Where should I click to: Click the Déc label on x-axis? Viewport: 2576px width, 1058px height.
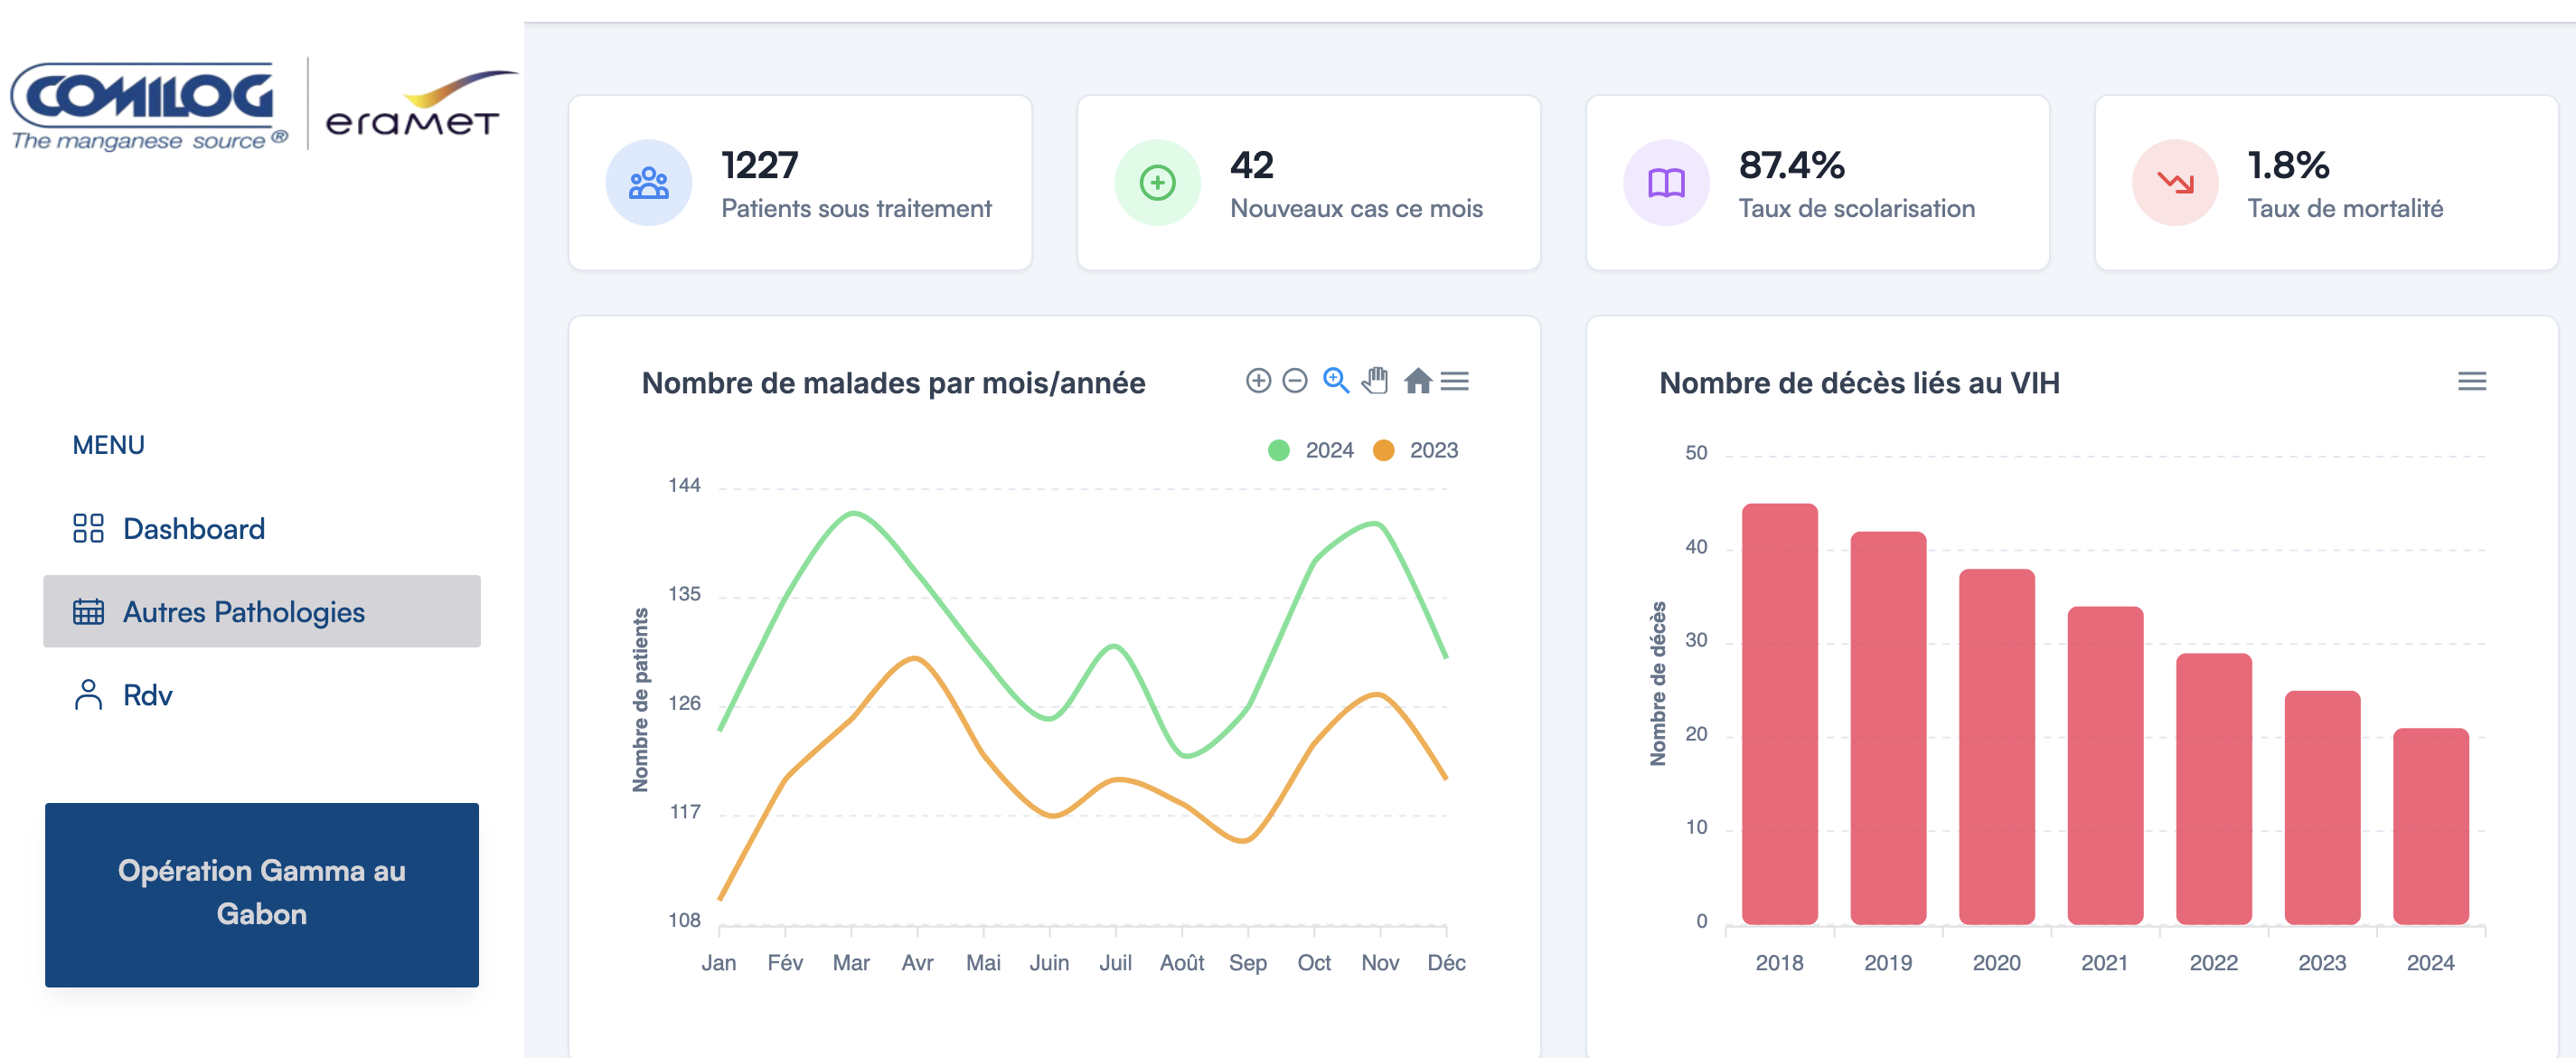tap(1446, 962)
